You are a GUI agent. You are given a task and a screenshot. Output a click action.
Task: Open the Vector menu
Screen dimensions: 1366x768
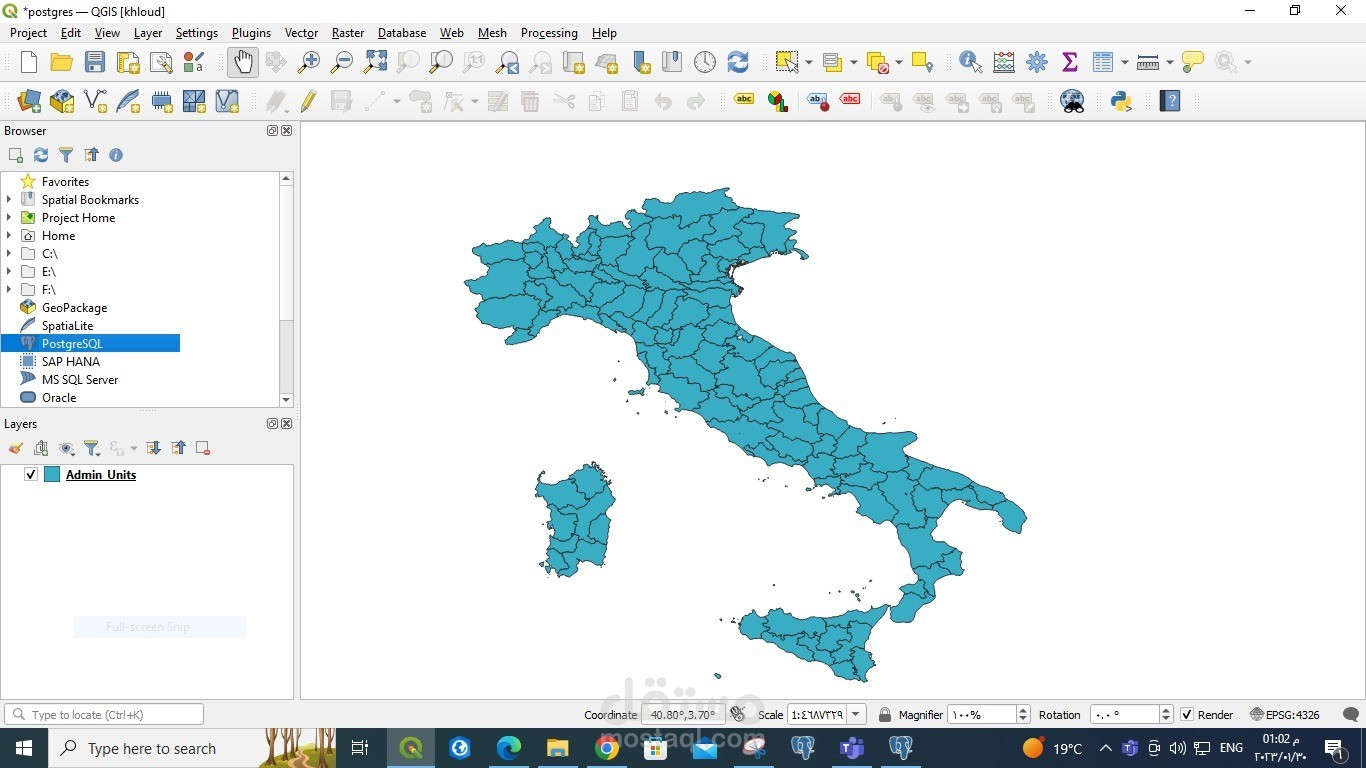301,33
